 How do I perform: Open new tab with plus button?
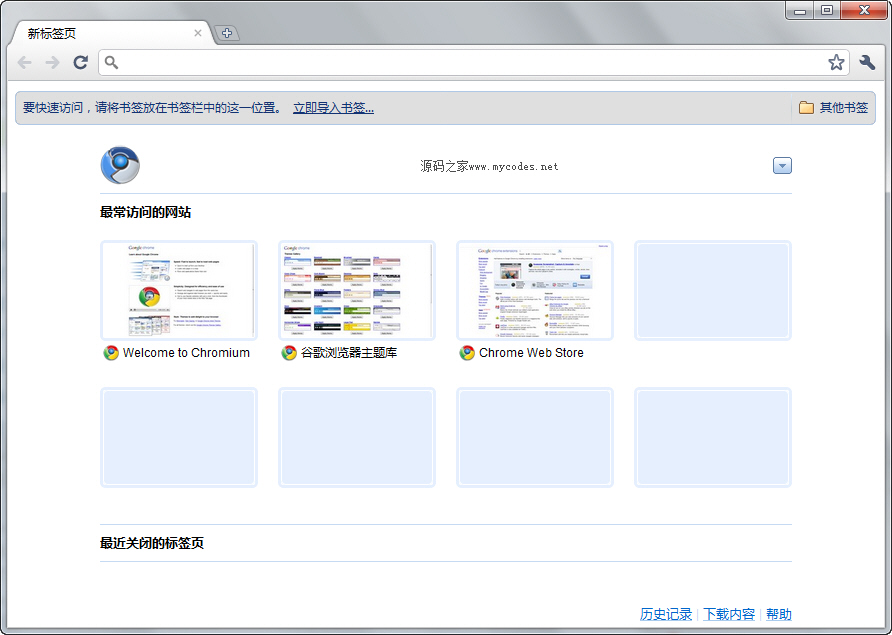[227, 34]
